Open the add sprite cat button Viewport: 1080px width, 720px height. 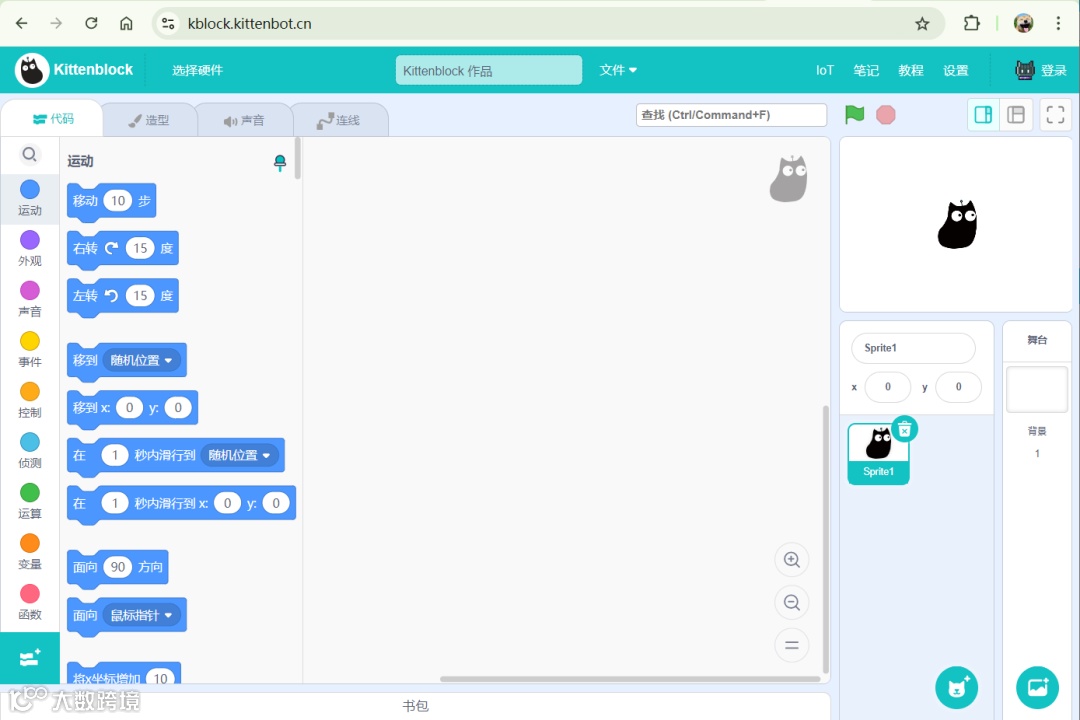957,687
